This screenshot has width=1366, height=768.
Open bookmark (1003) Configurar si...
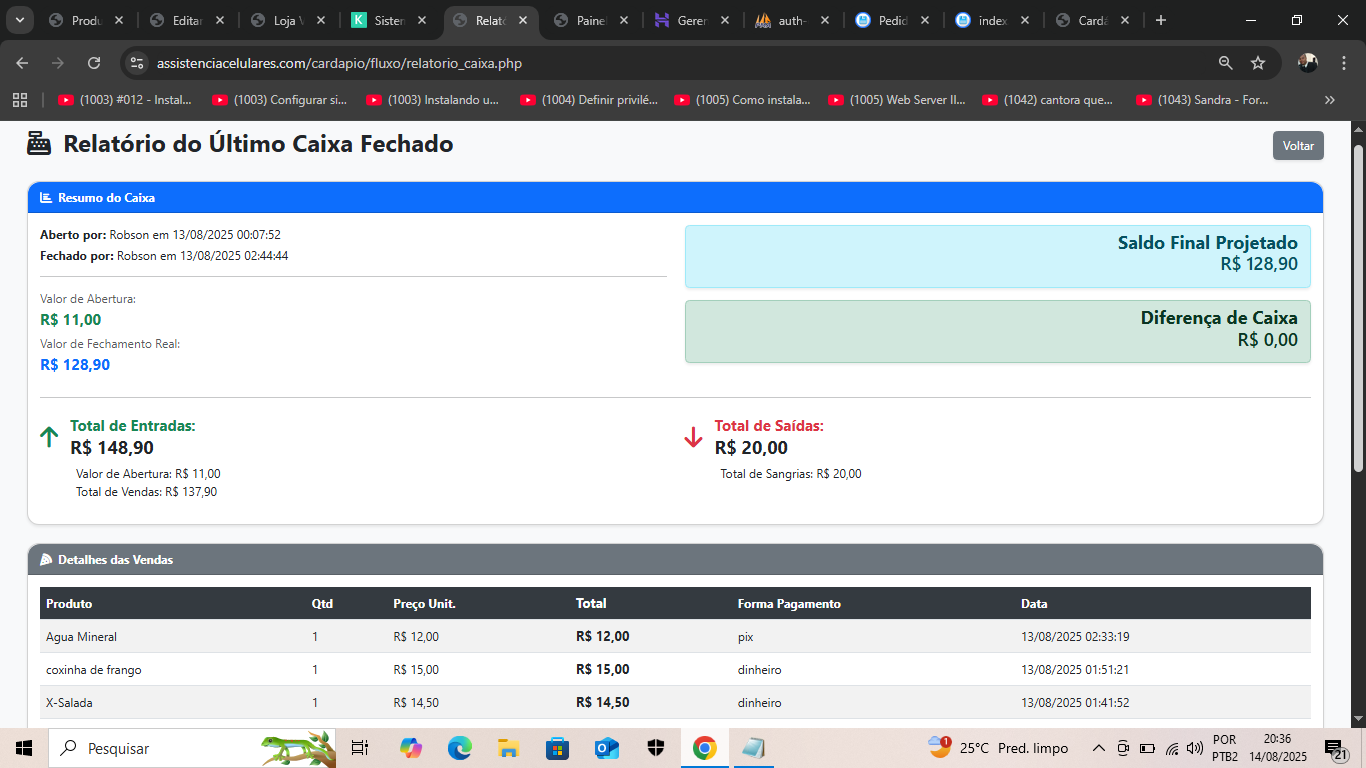coord(280,100)
